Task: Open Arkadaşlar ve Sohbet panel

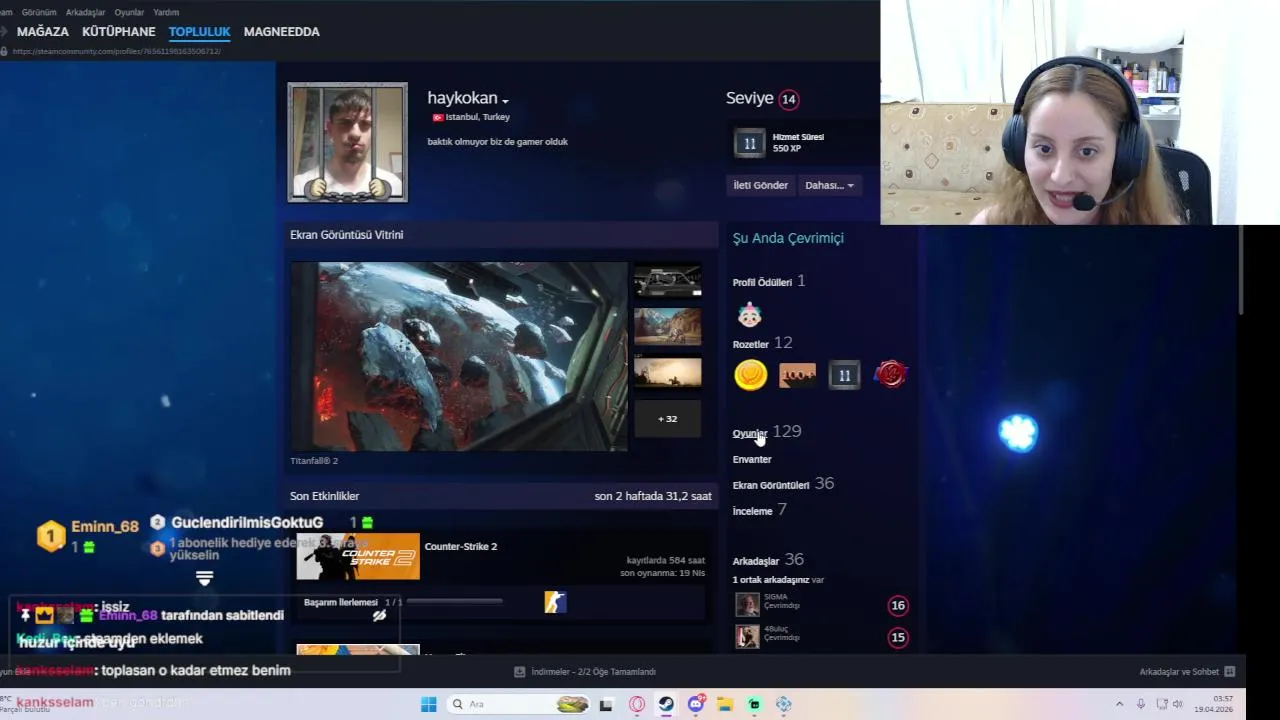Action: pos(1187,672)
